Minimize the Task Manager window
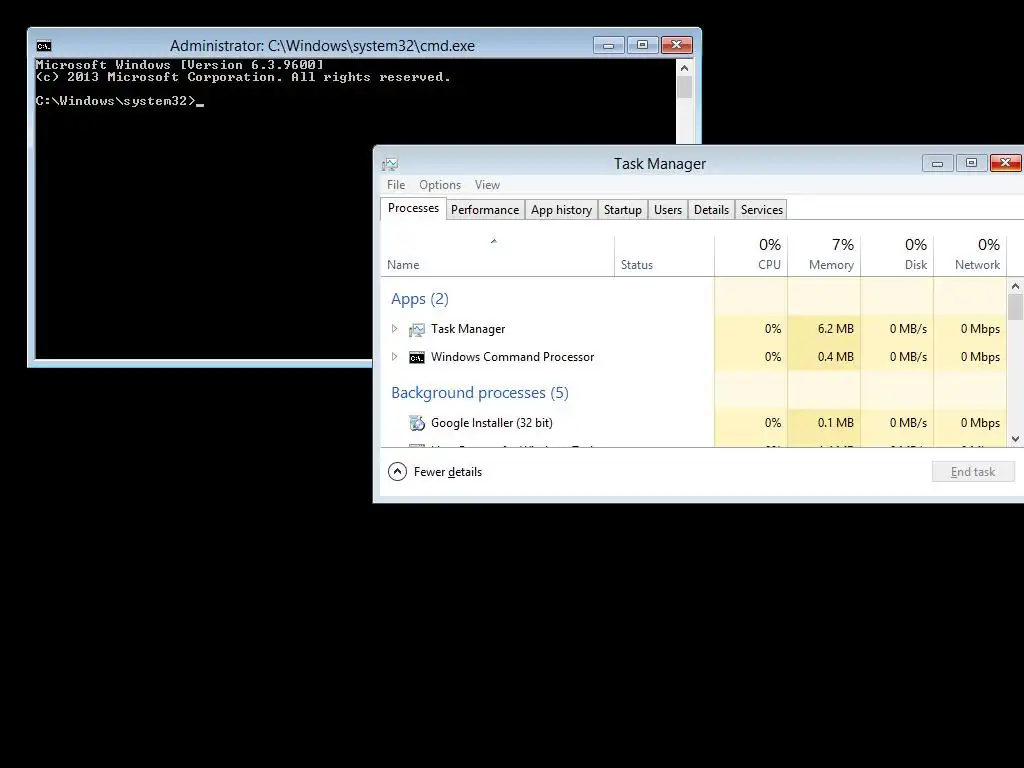The image size is (1024, 768). pyautogui.click(x=938, y=163)
